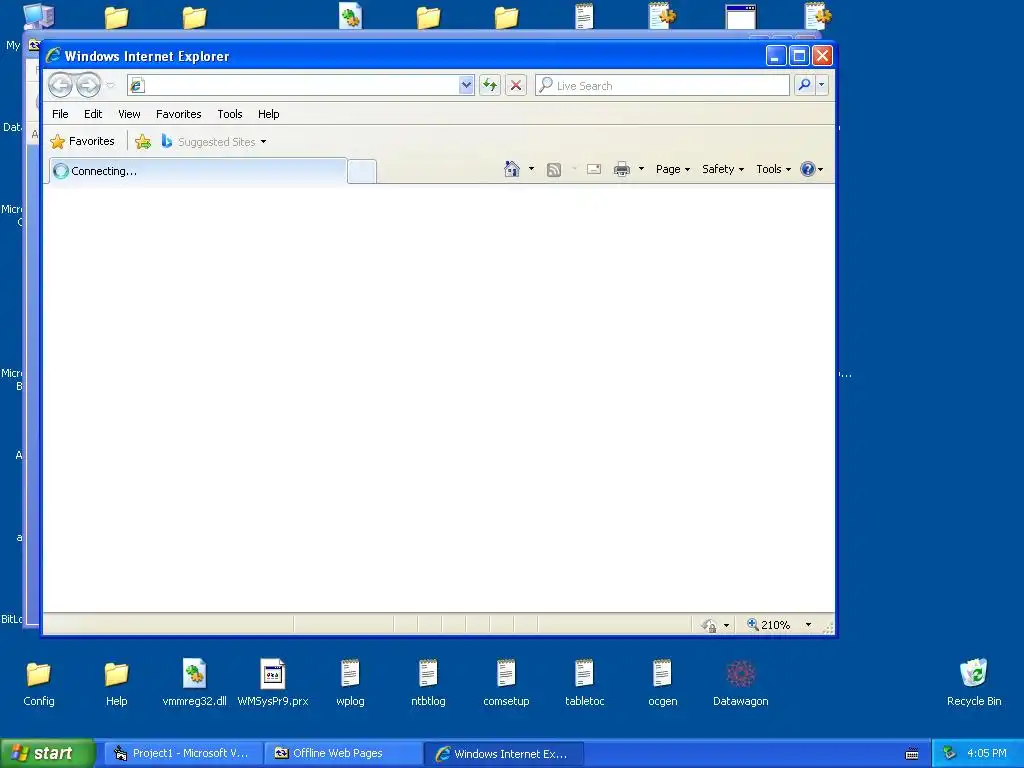Open the Edit menu
This screenshot has height=768, width=1024.
click(93, 114)
